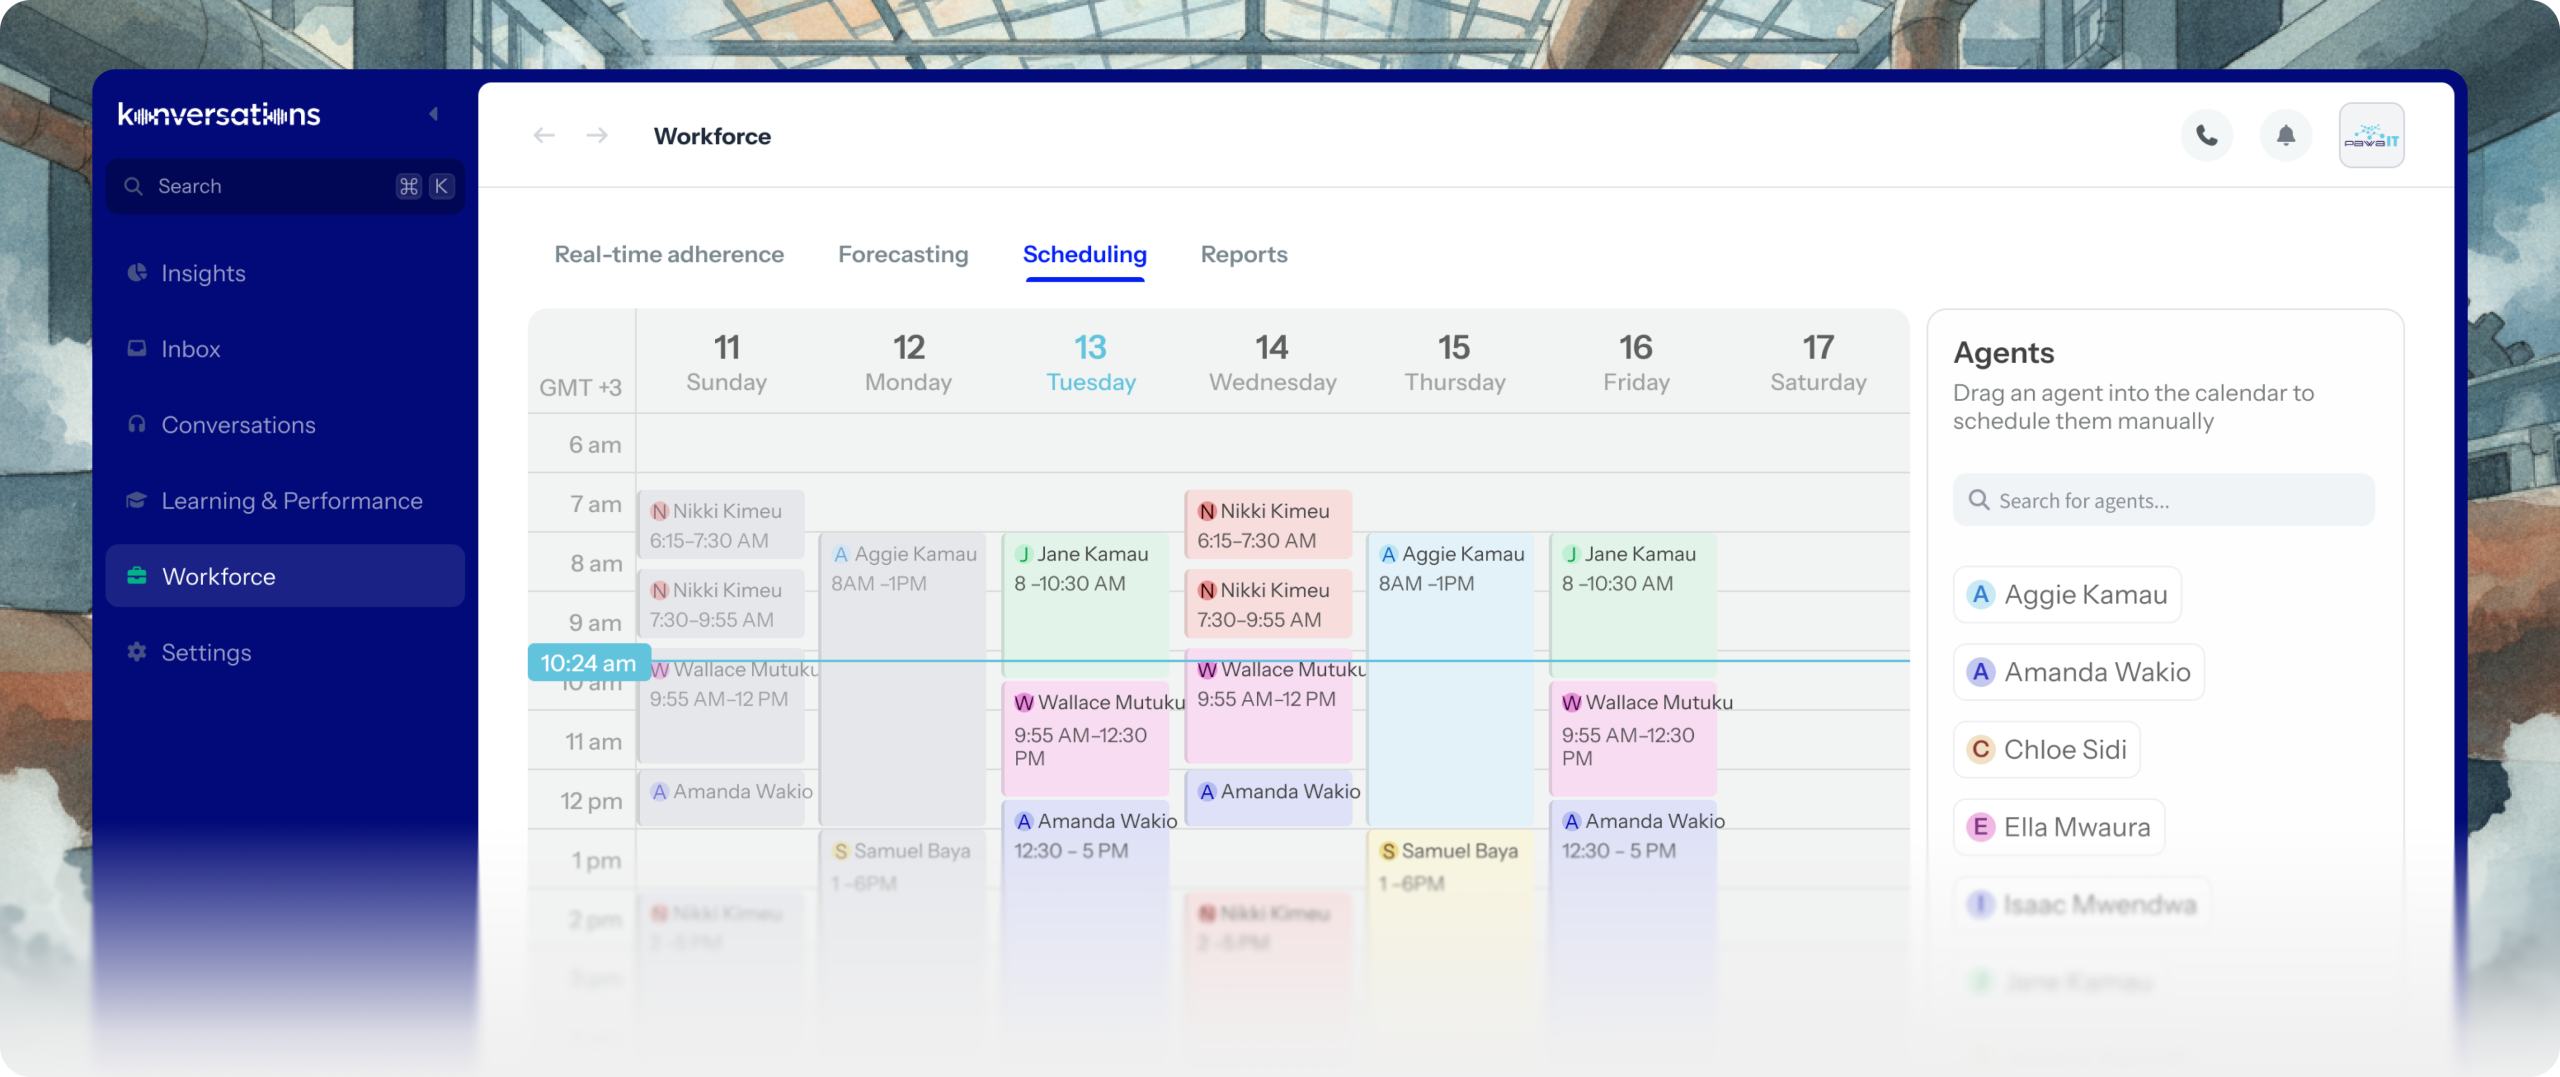The image size is (2560, 1077).
Task: Click the PawaIT profile avatar
Action: point(2370,136)
